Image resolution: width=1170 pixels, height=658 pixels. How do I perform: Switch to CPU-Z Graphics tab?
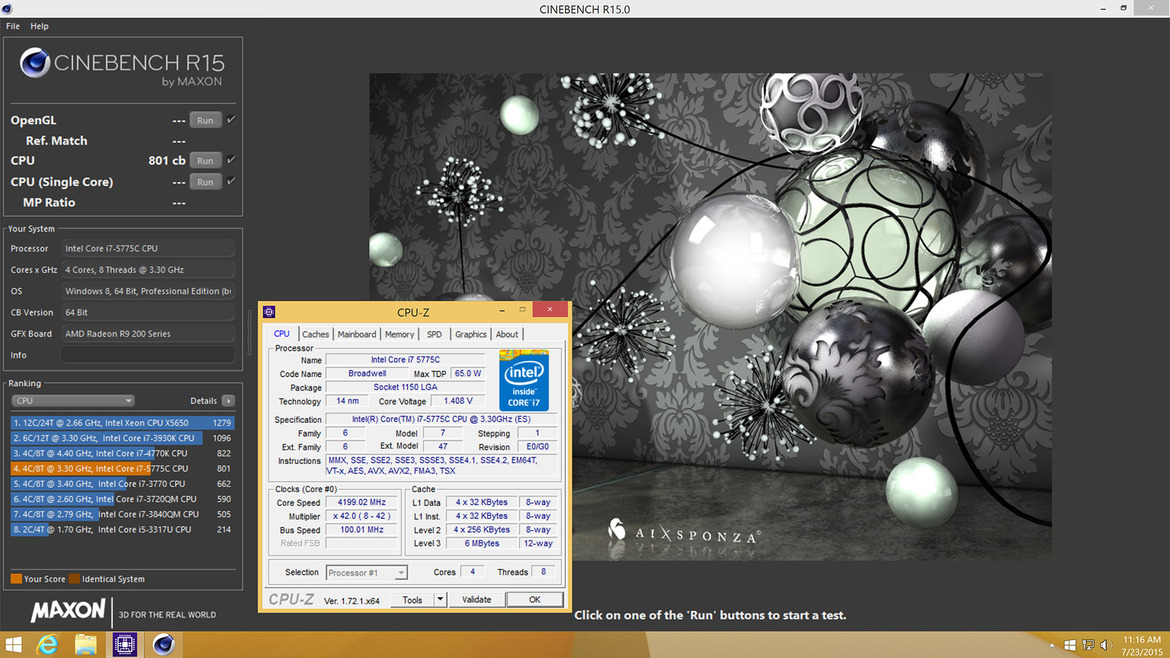(471, 334)
